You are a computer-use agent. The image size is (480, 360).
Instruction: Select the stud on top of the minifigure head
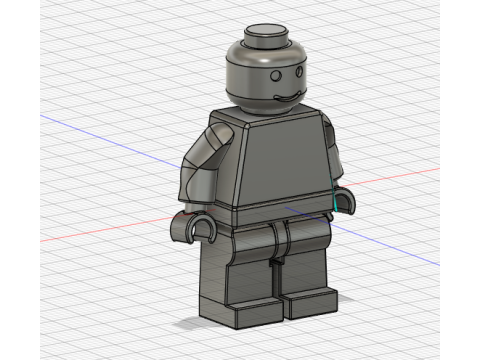coord(266,37)
